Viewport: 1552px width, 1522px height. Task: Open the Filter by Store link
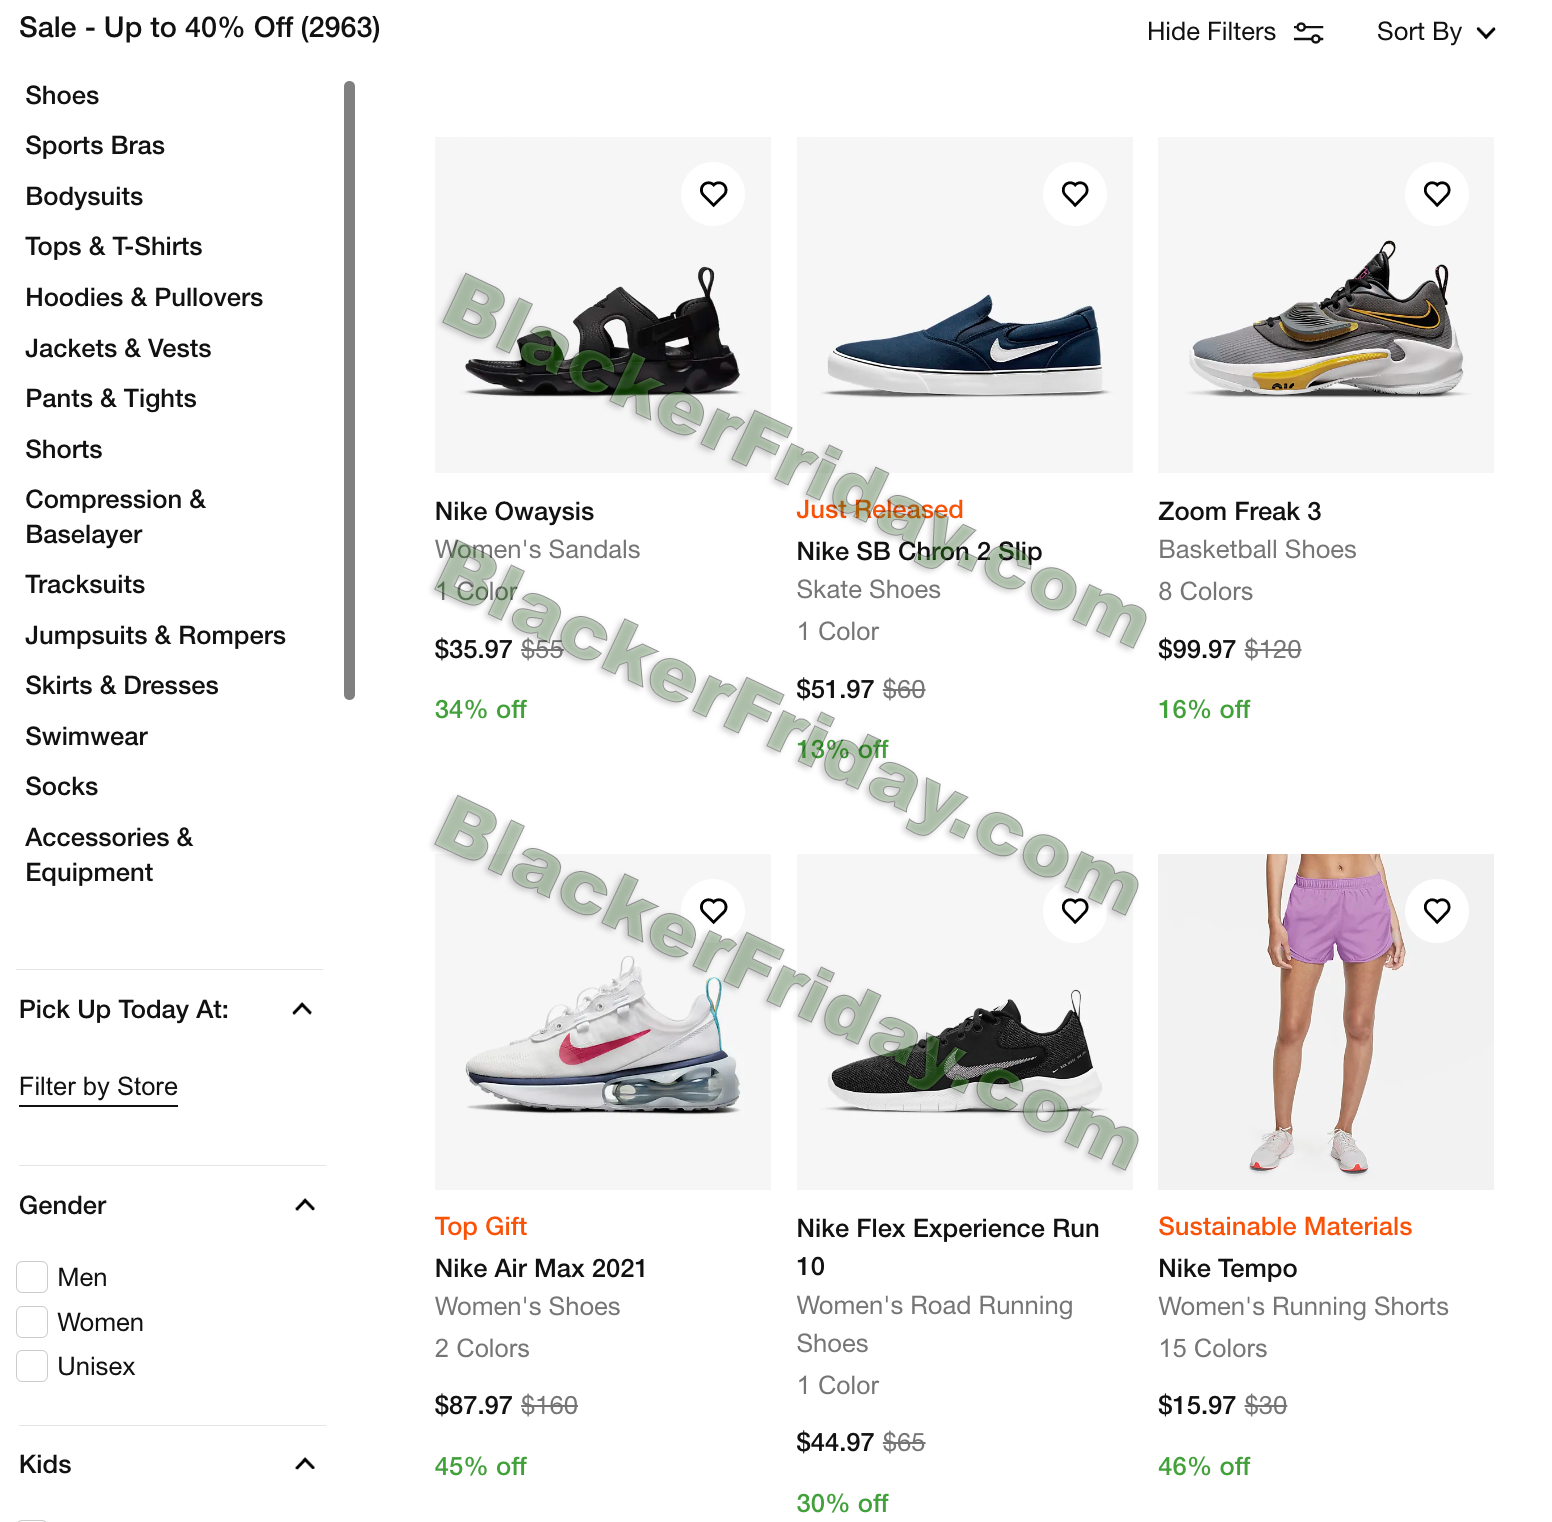coord(98,1087)
